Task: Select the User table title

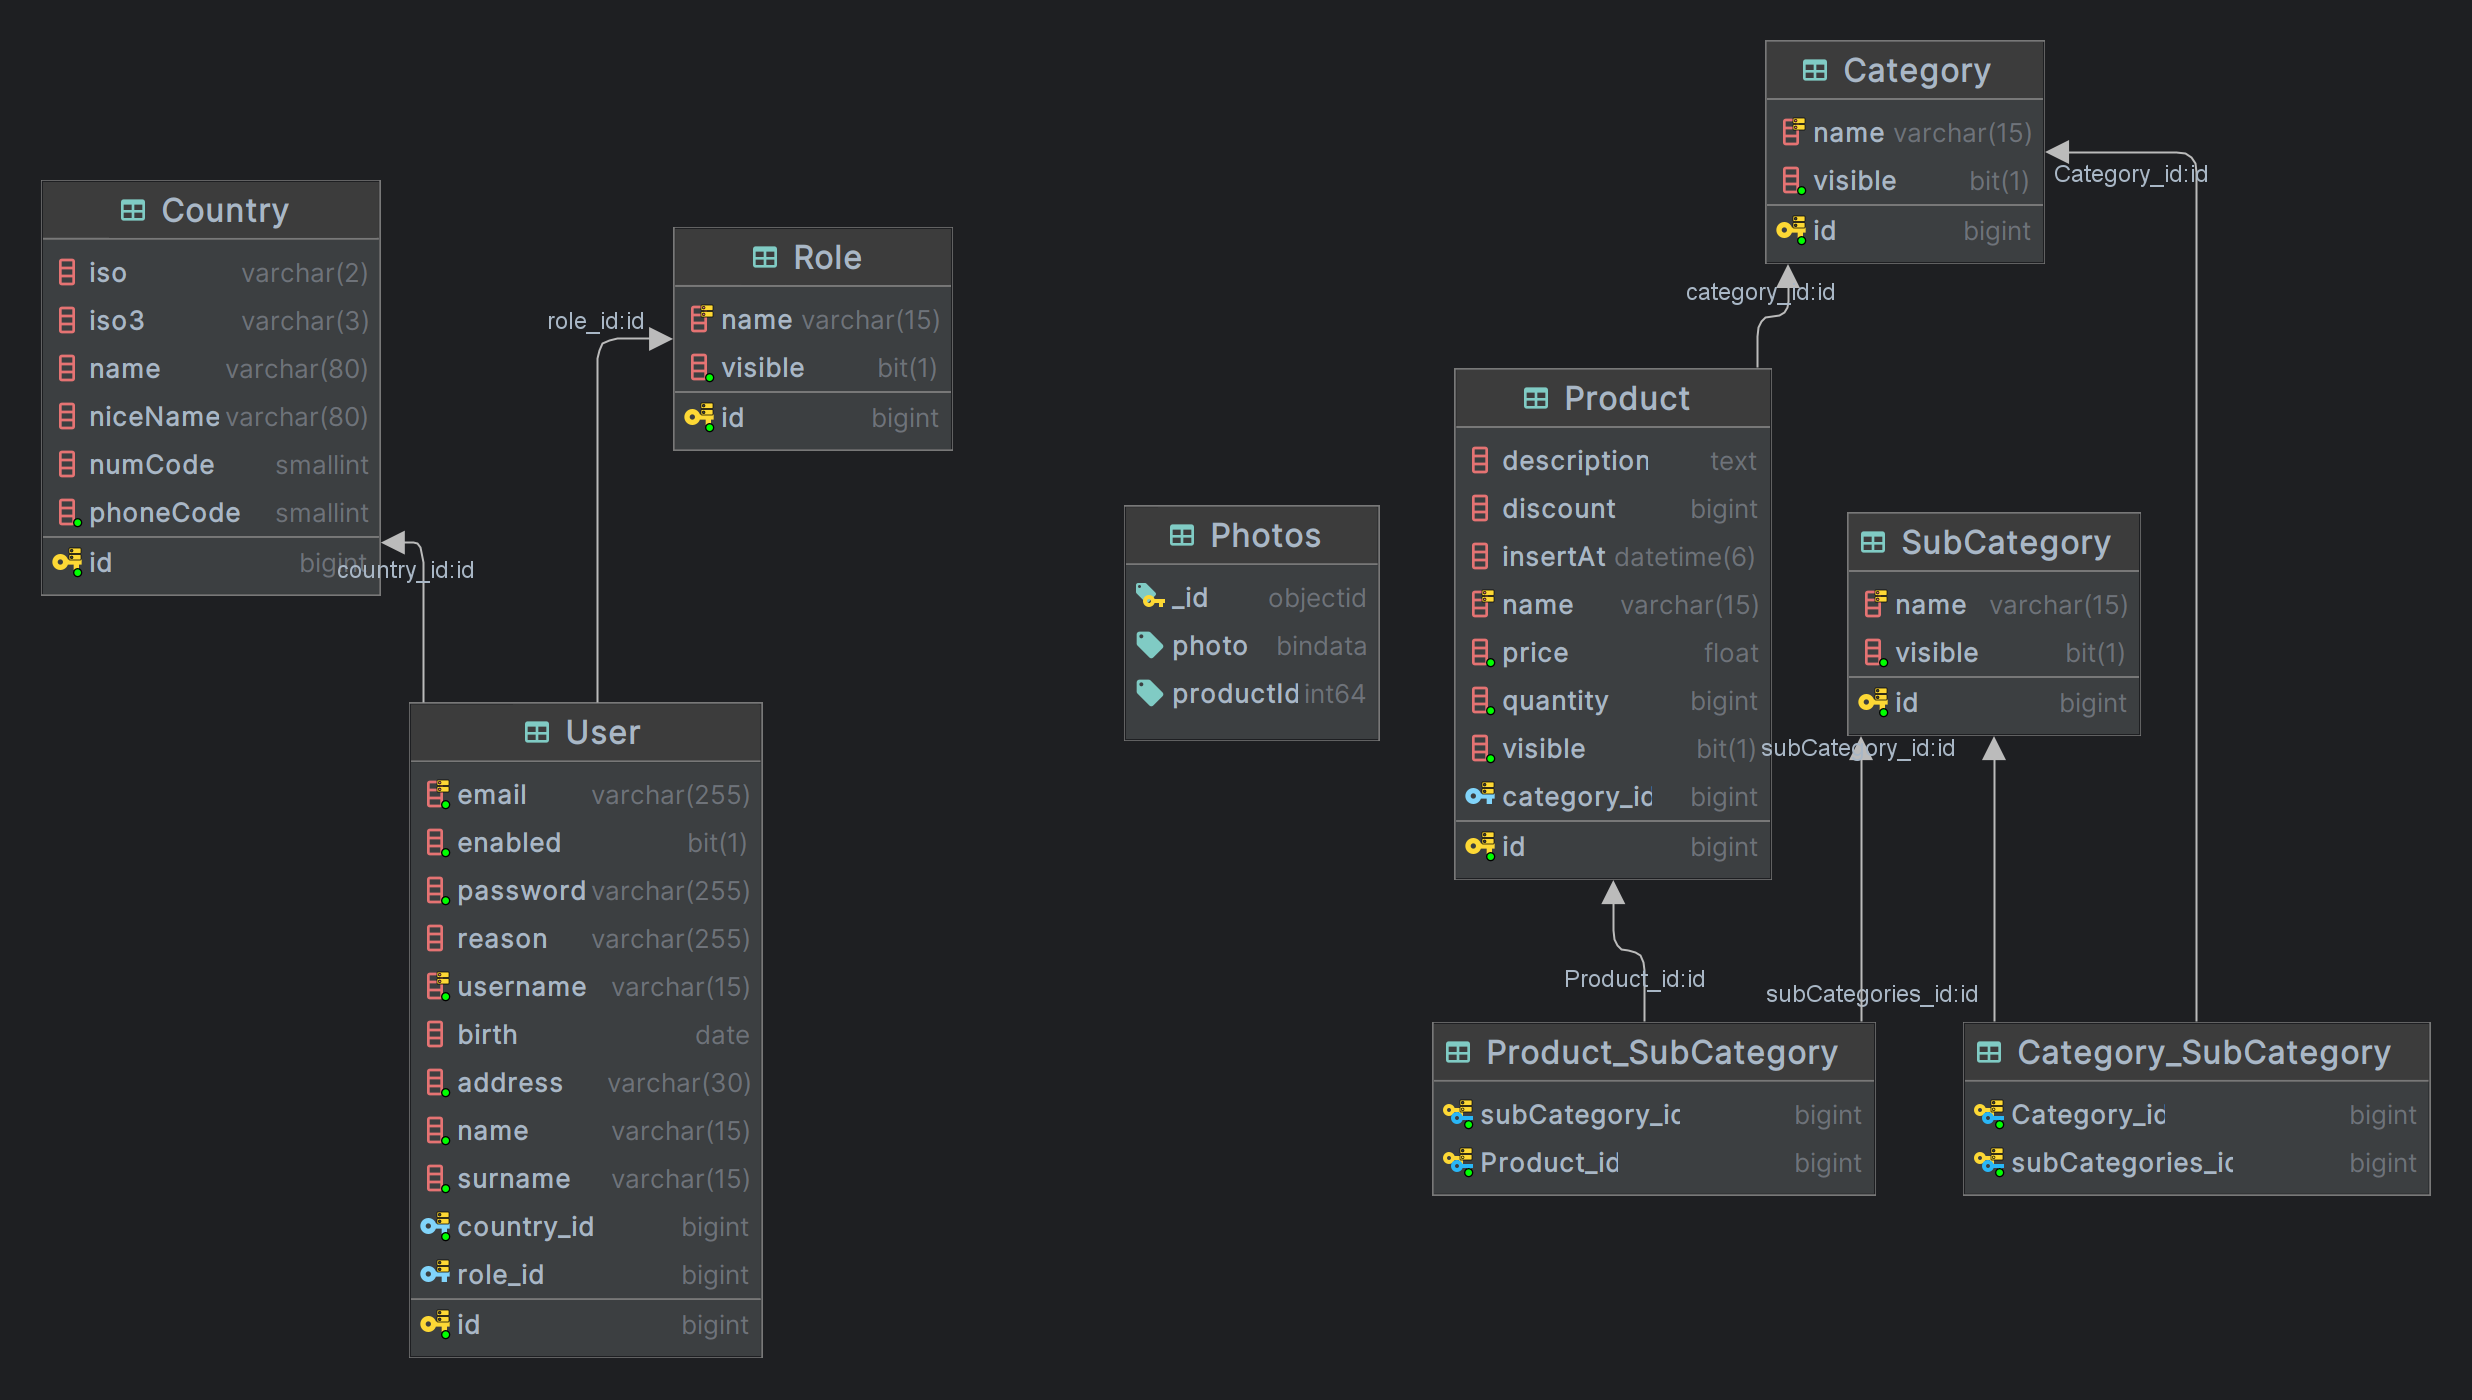Action: (602, 732)
